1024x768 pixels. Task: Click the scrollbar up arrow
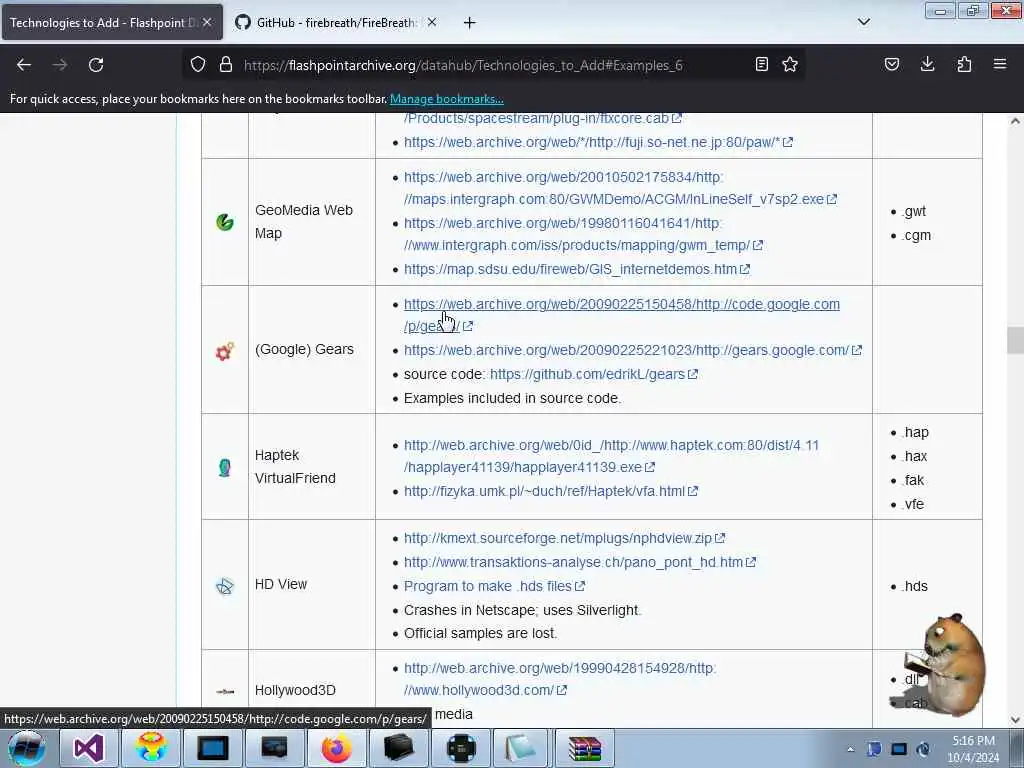tap(1014, 121)
